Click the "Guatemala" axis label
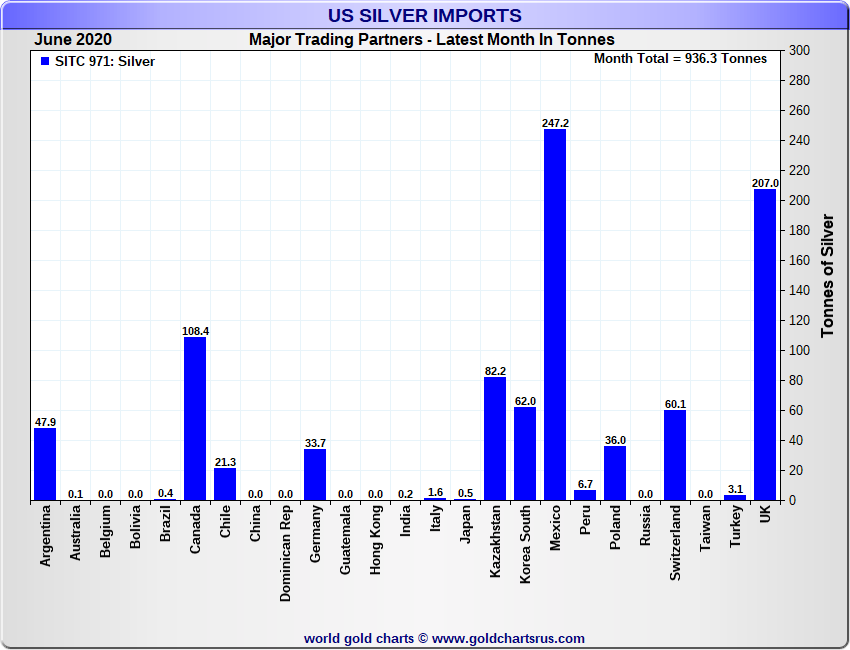 tap(345, 539)
